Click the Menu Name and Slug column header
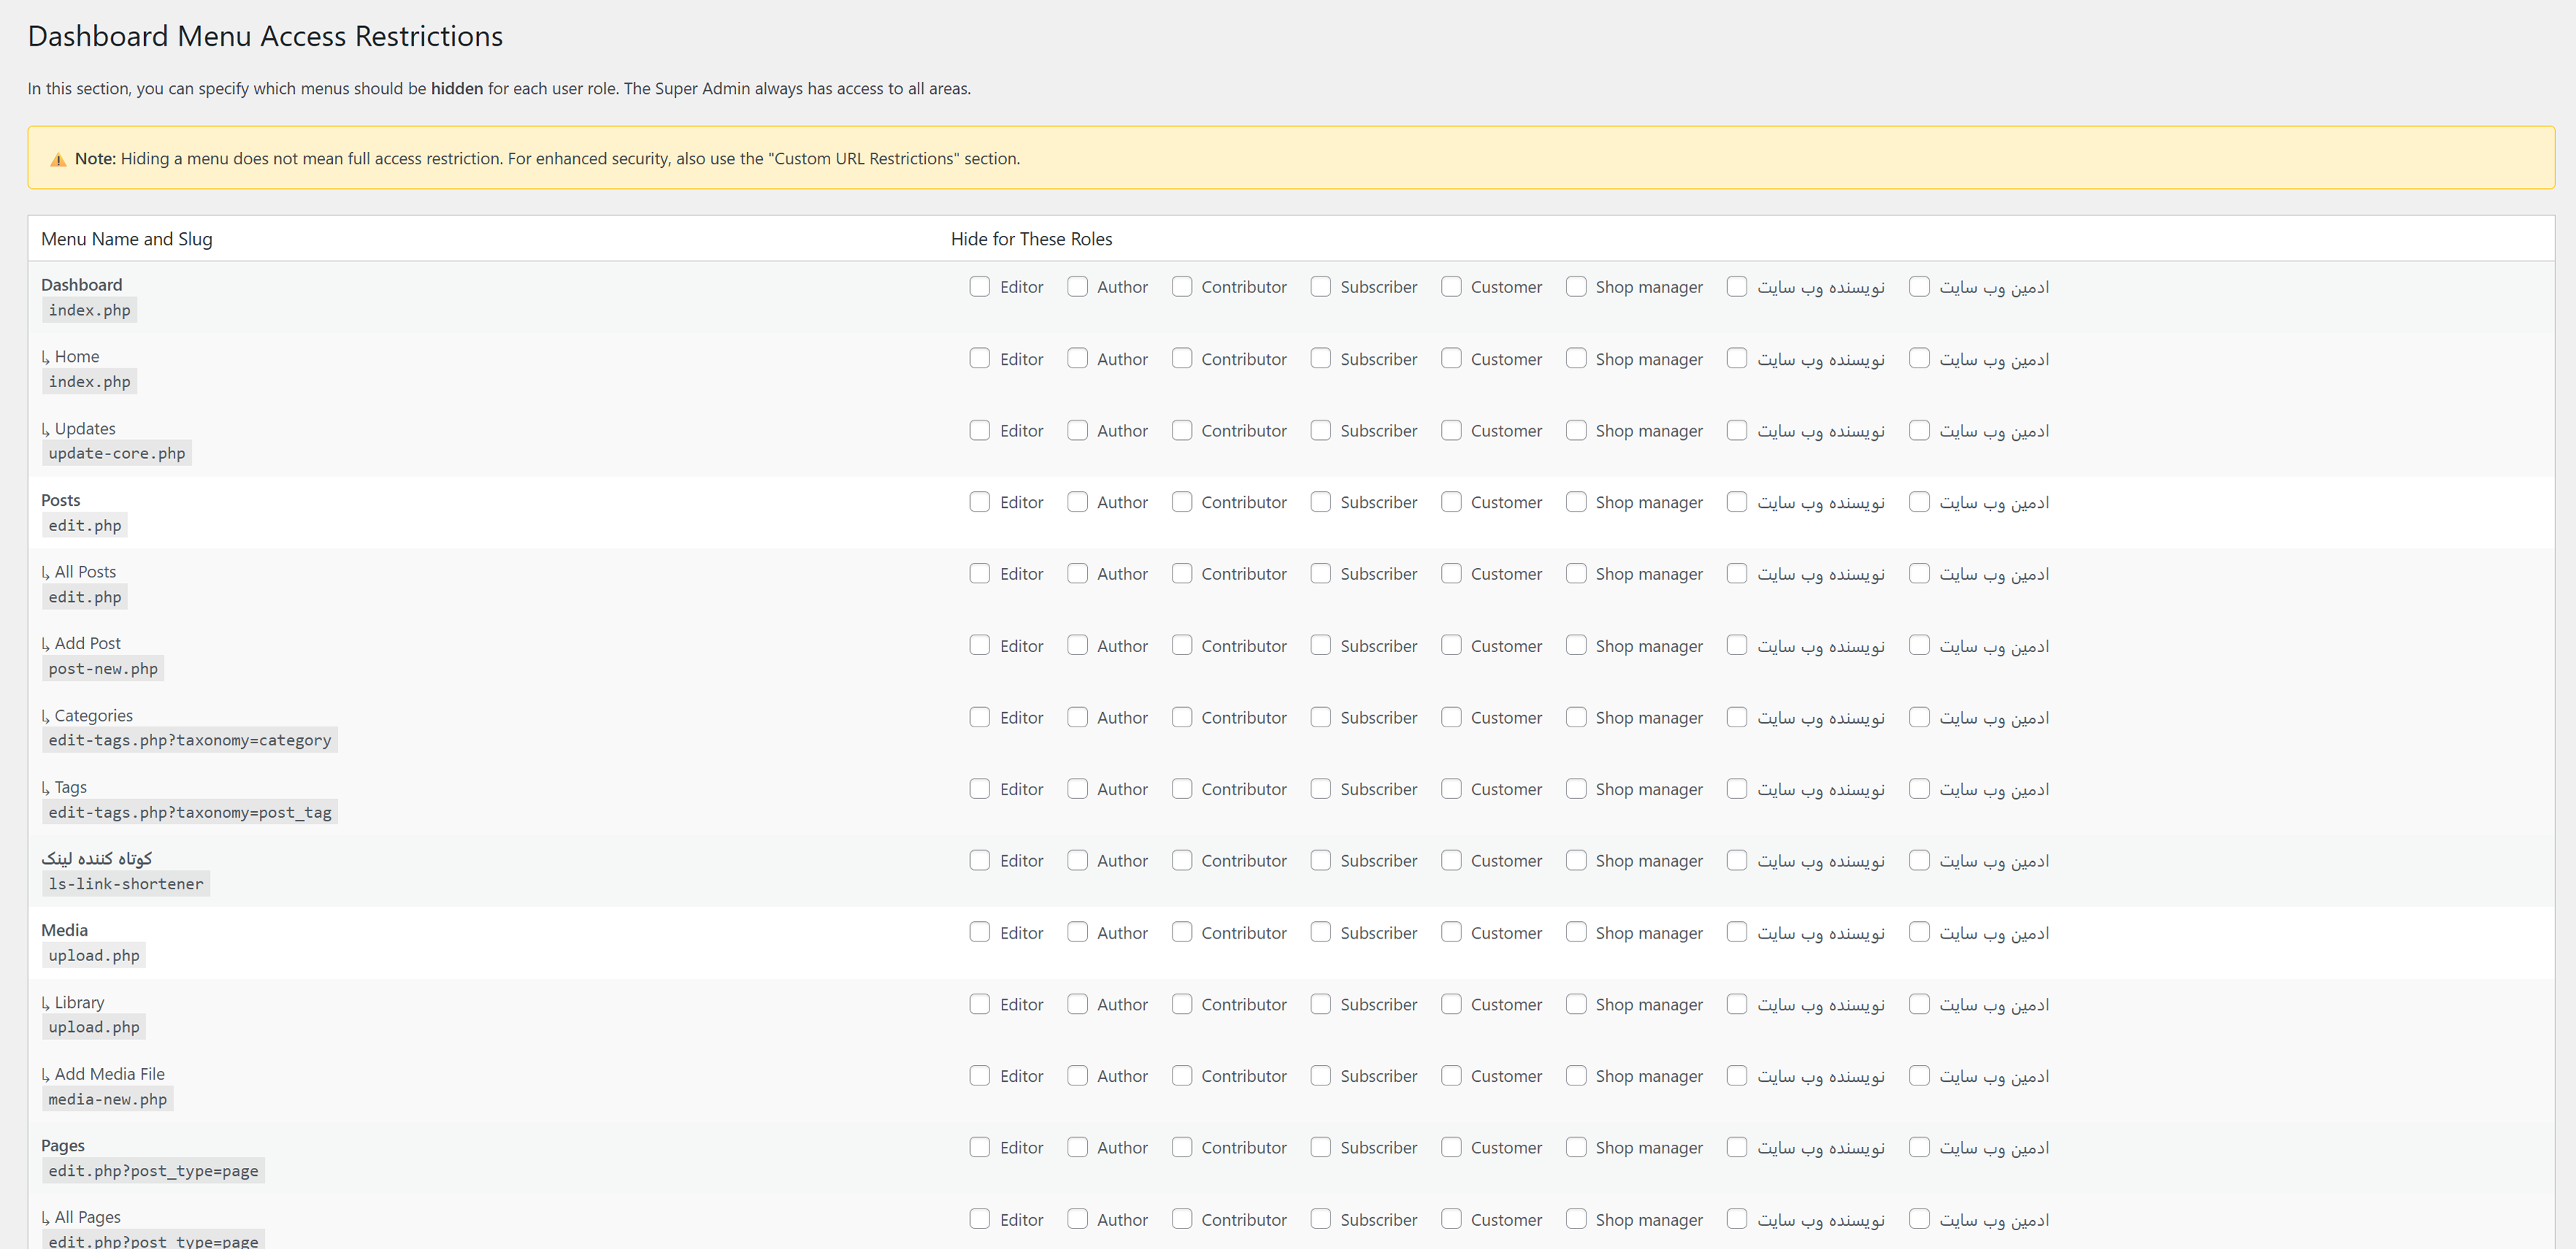This screenshot has height=1249, width=2576. (x=126, y=239)
